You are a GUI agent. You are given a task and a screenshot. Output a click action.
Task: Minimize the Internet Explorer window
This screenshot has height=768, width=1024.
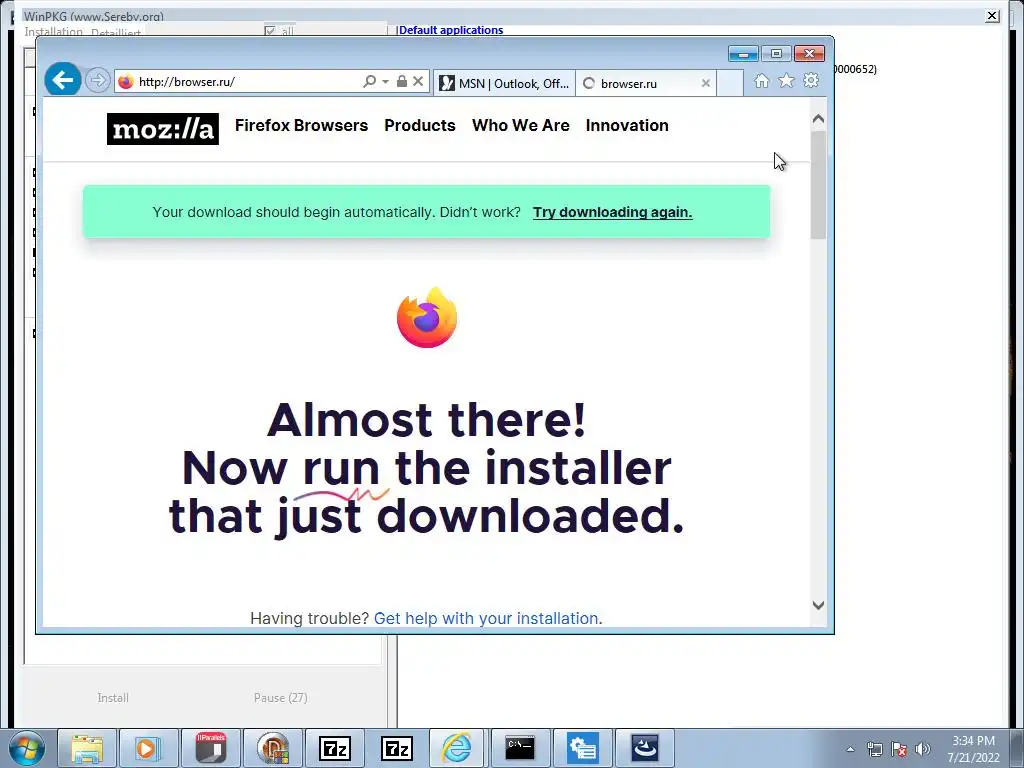743,54
